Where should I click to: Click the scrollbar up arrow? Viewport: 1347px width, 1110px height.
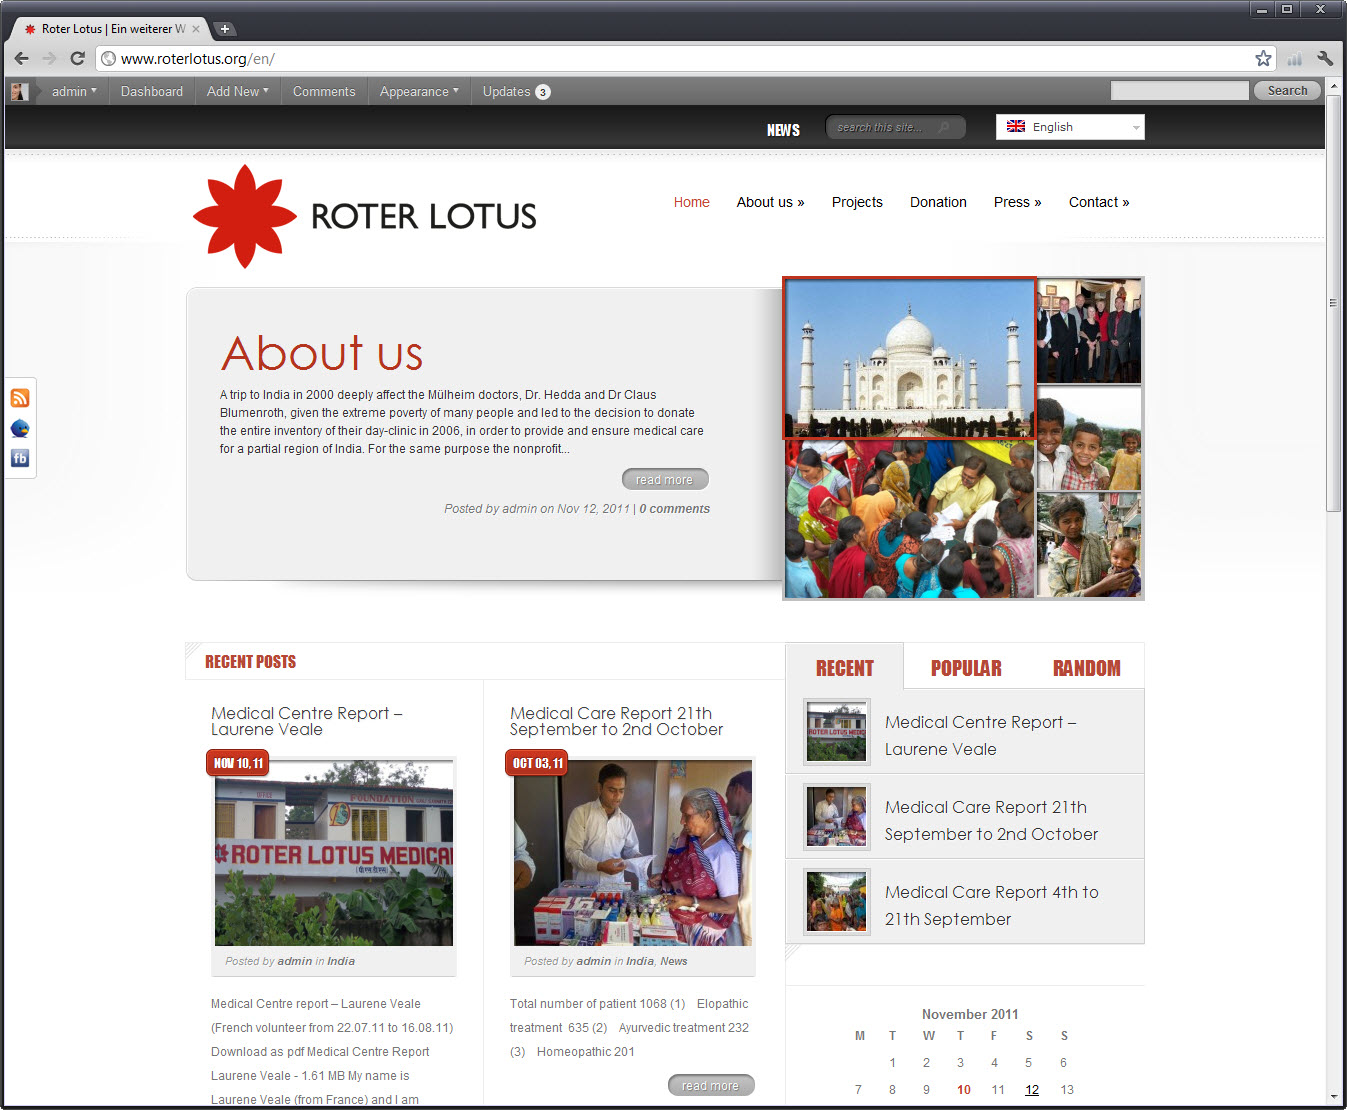1333,87
